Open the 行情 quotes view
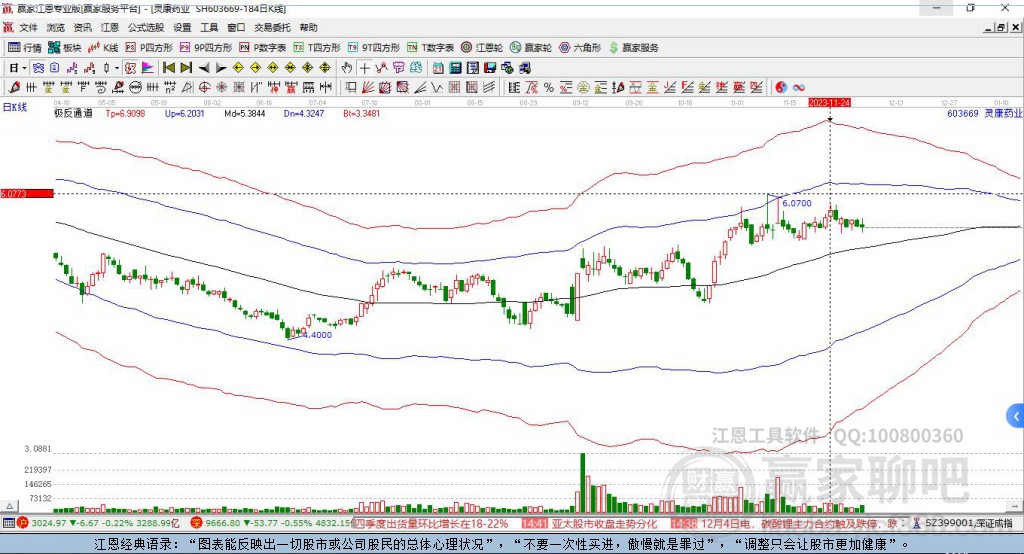The image size is (1024, 554). click(24, 48)
